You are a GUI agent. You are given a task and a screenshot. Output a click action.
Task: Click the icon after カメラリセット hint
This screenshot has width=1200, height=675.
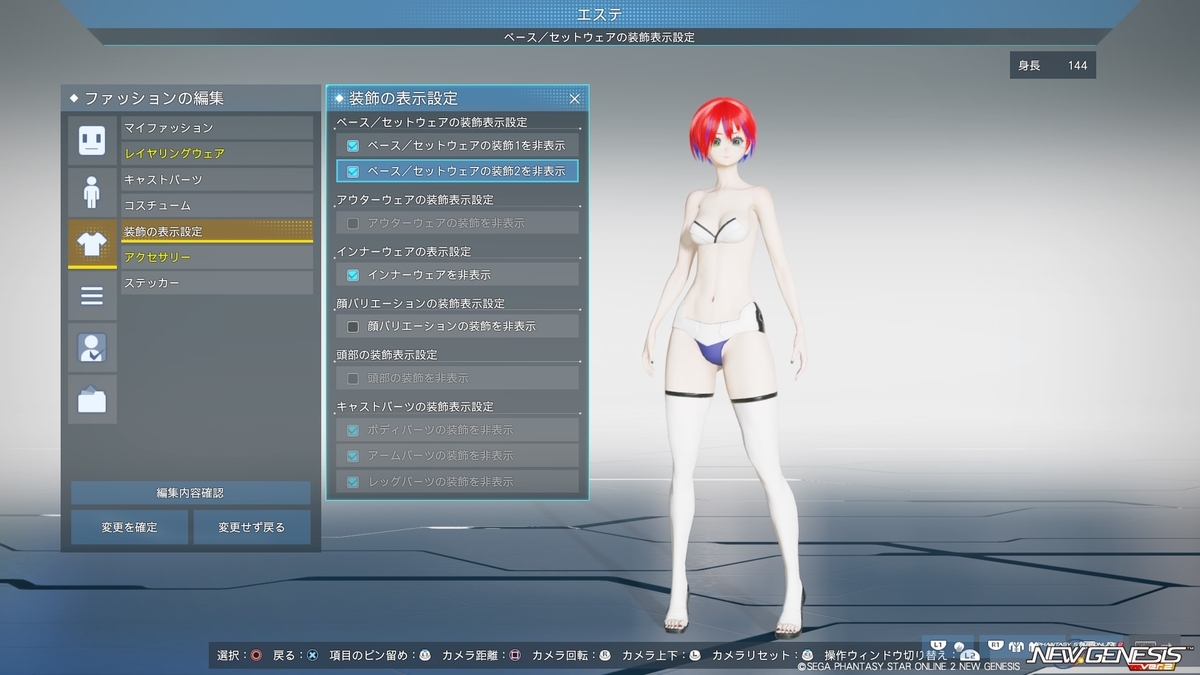click(x=808, y=656)
